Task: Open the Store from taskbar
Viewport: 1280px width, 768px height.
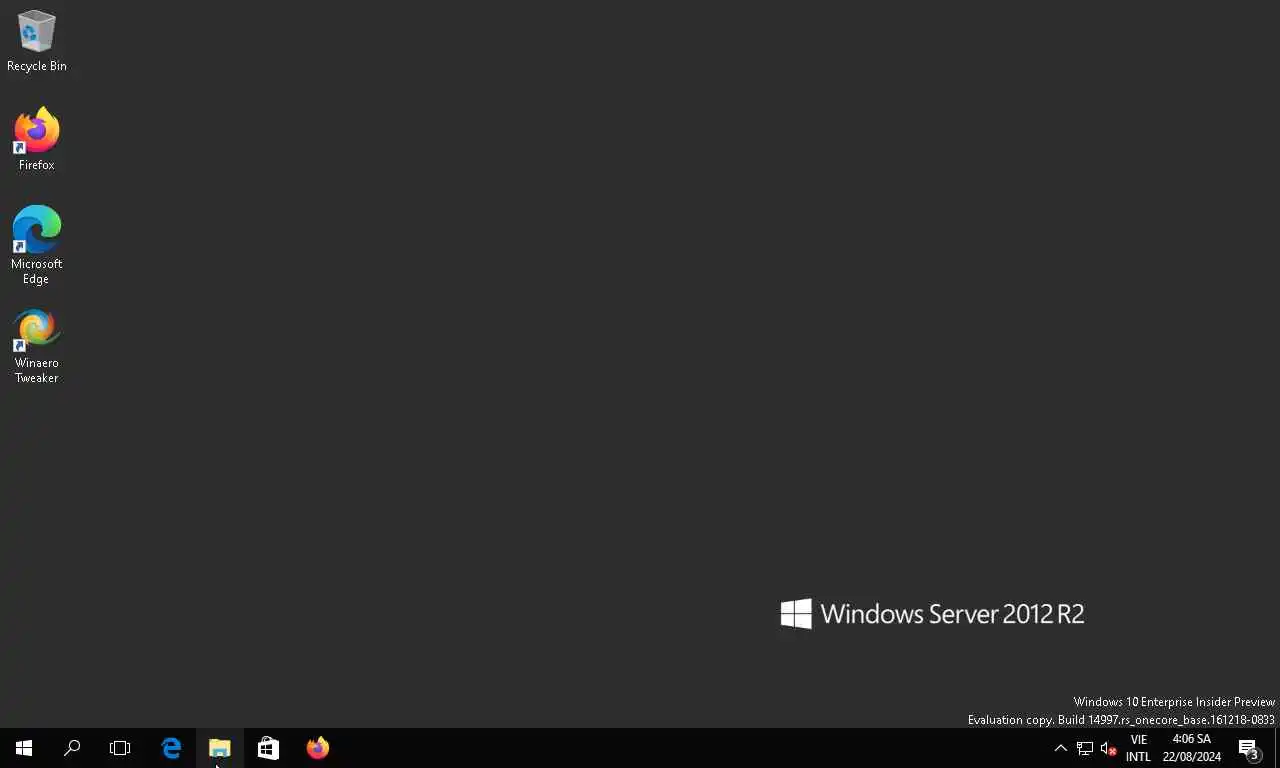Action: [x=268, y=748]
